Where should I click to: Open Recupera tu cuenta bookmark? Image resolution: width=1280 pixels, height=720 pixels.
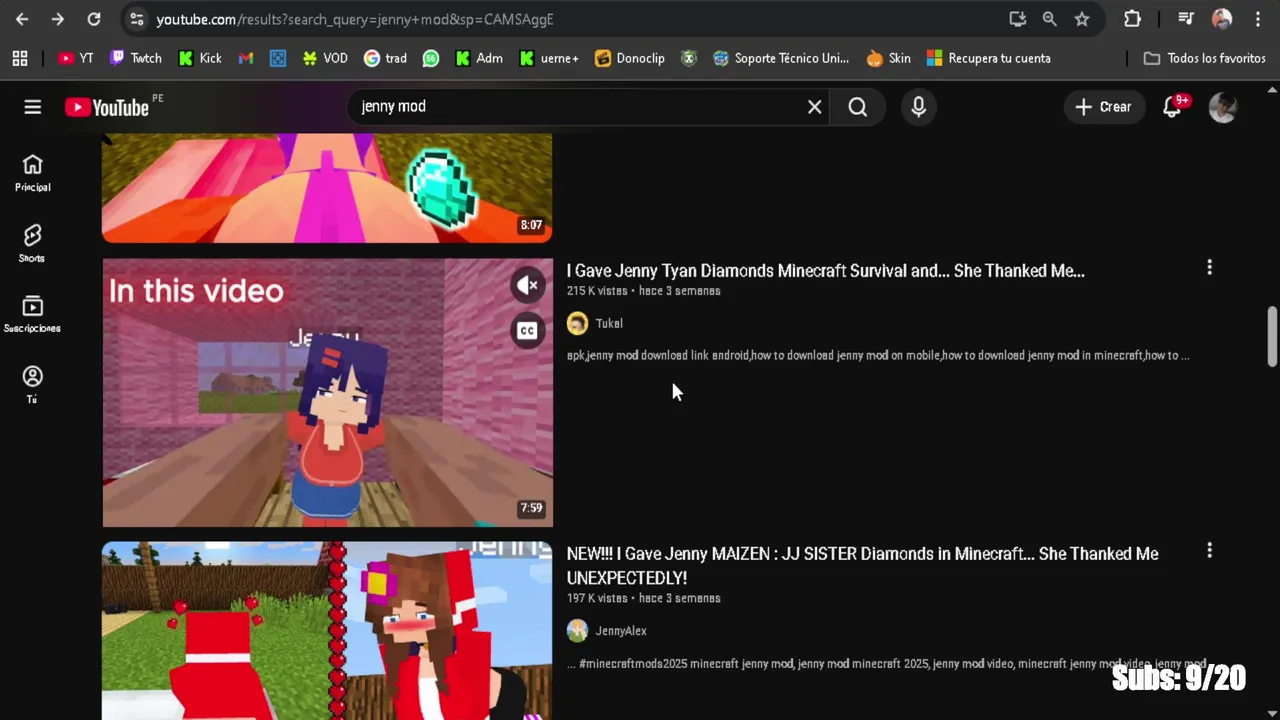(x=989, y=58)
